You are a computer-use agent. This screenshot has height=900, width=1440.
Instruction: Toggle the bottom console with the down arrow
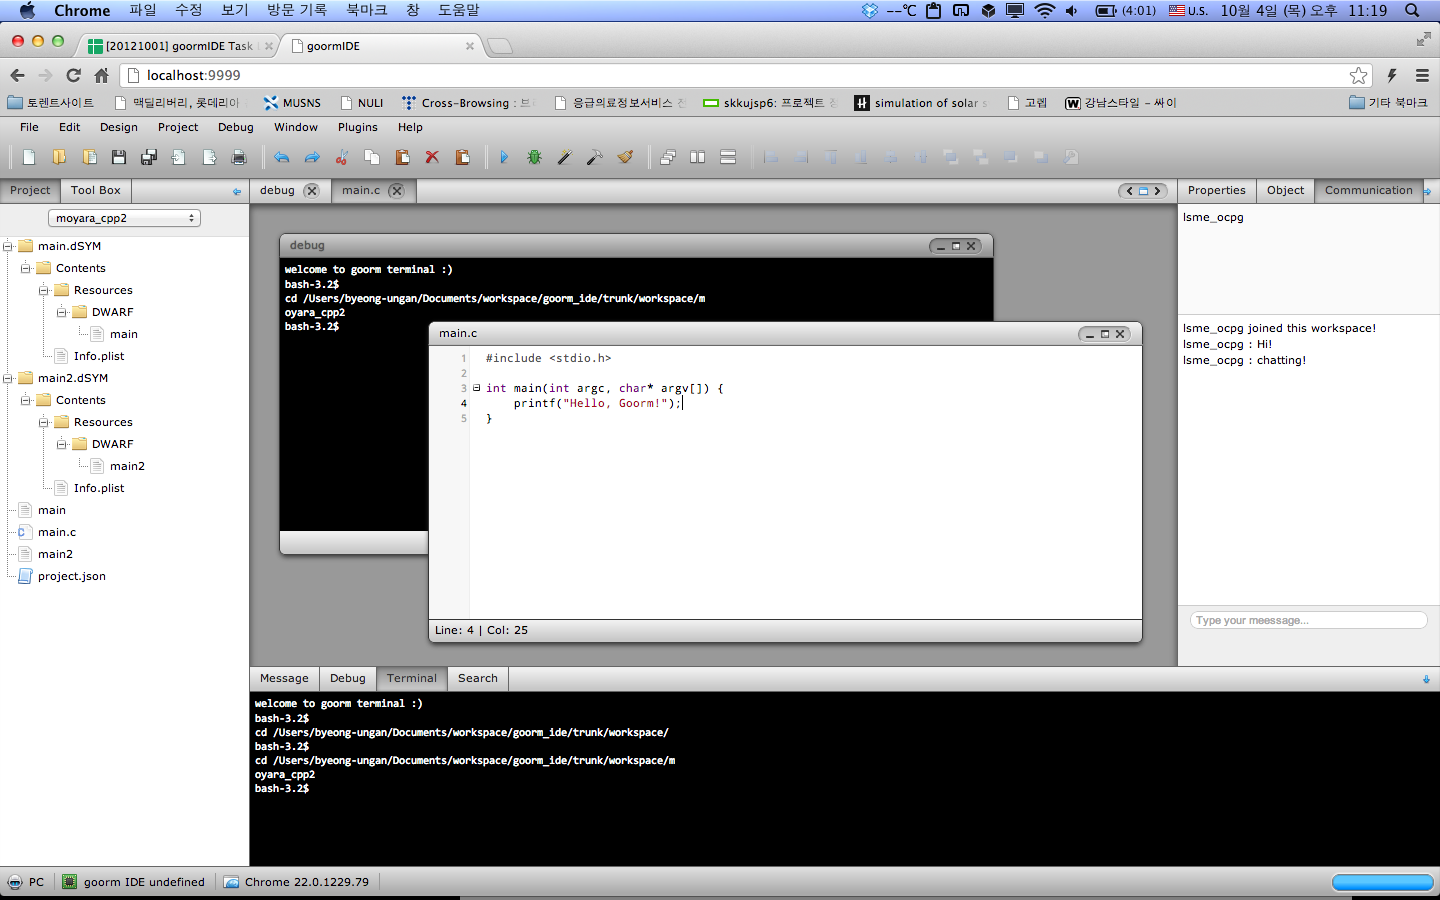1426,678
